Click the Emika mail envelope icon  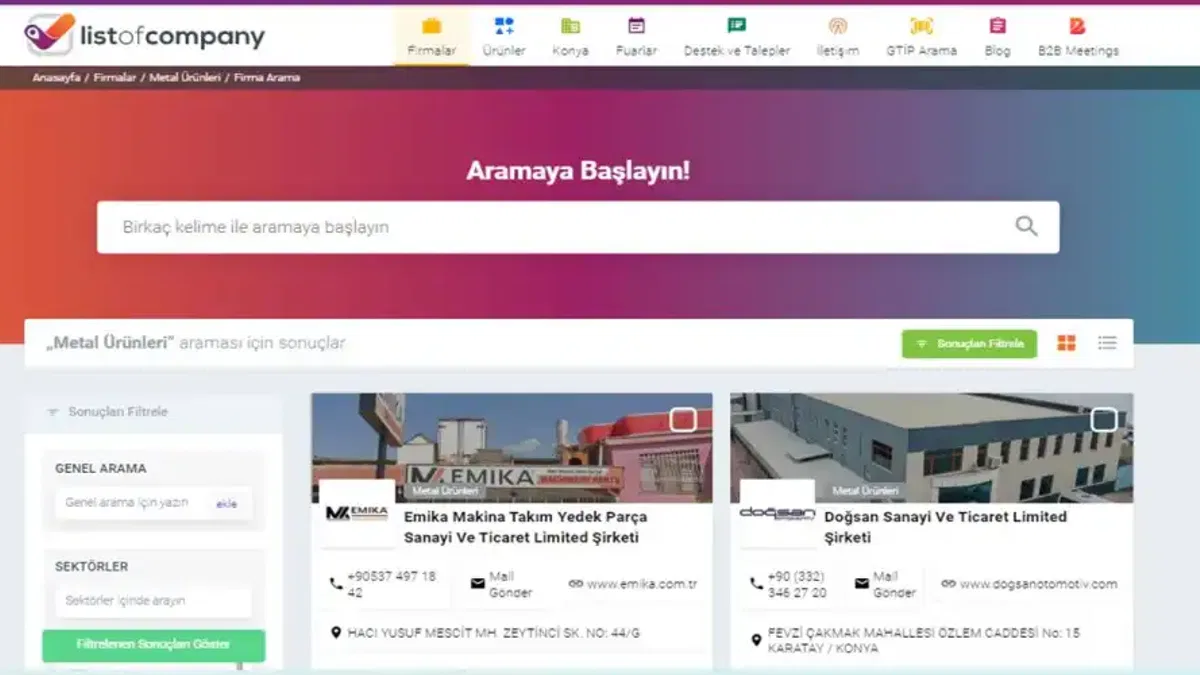(x=477, y=584)
